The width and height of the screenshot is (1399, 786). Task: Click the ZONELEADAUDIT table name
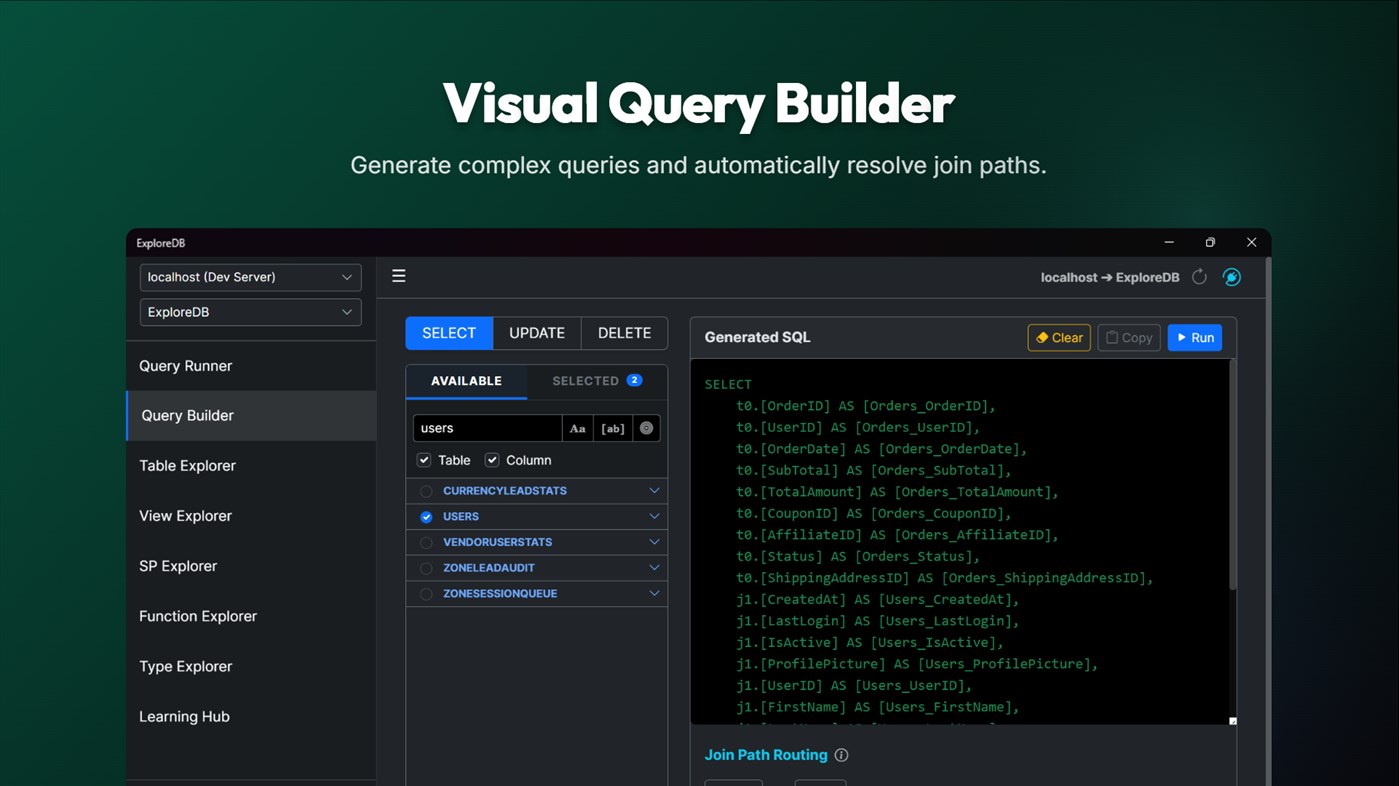coord(489,568)
